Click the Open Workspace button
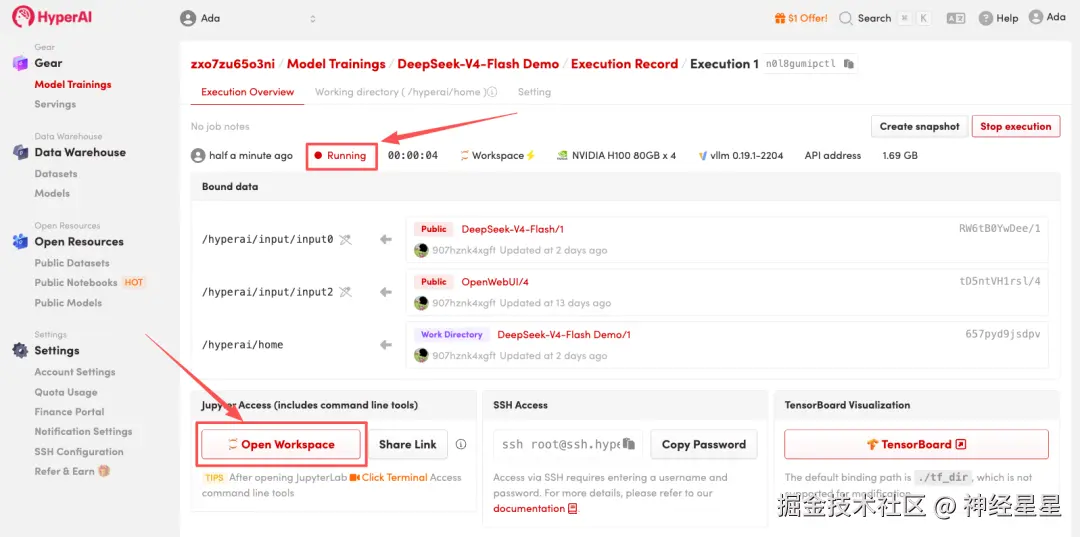Viewport: 1080px width, 537px height. (x=281, y=444)
